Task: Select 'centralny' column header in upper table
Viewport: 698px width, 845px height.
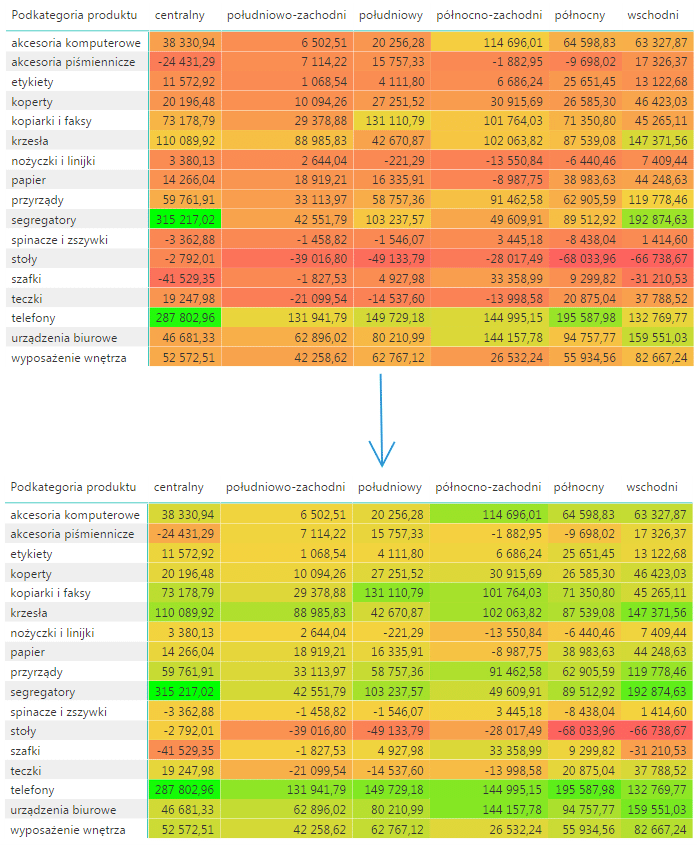Action: 179,16
